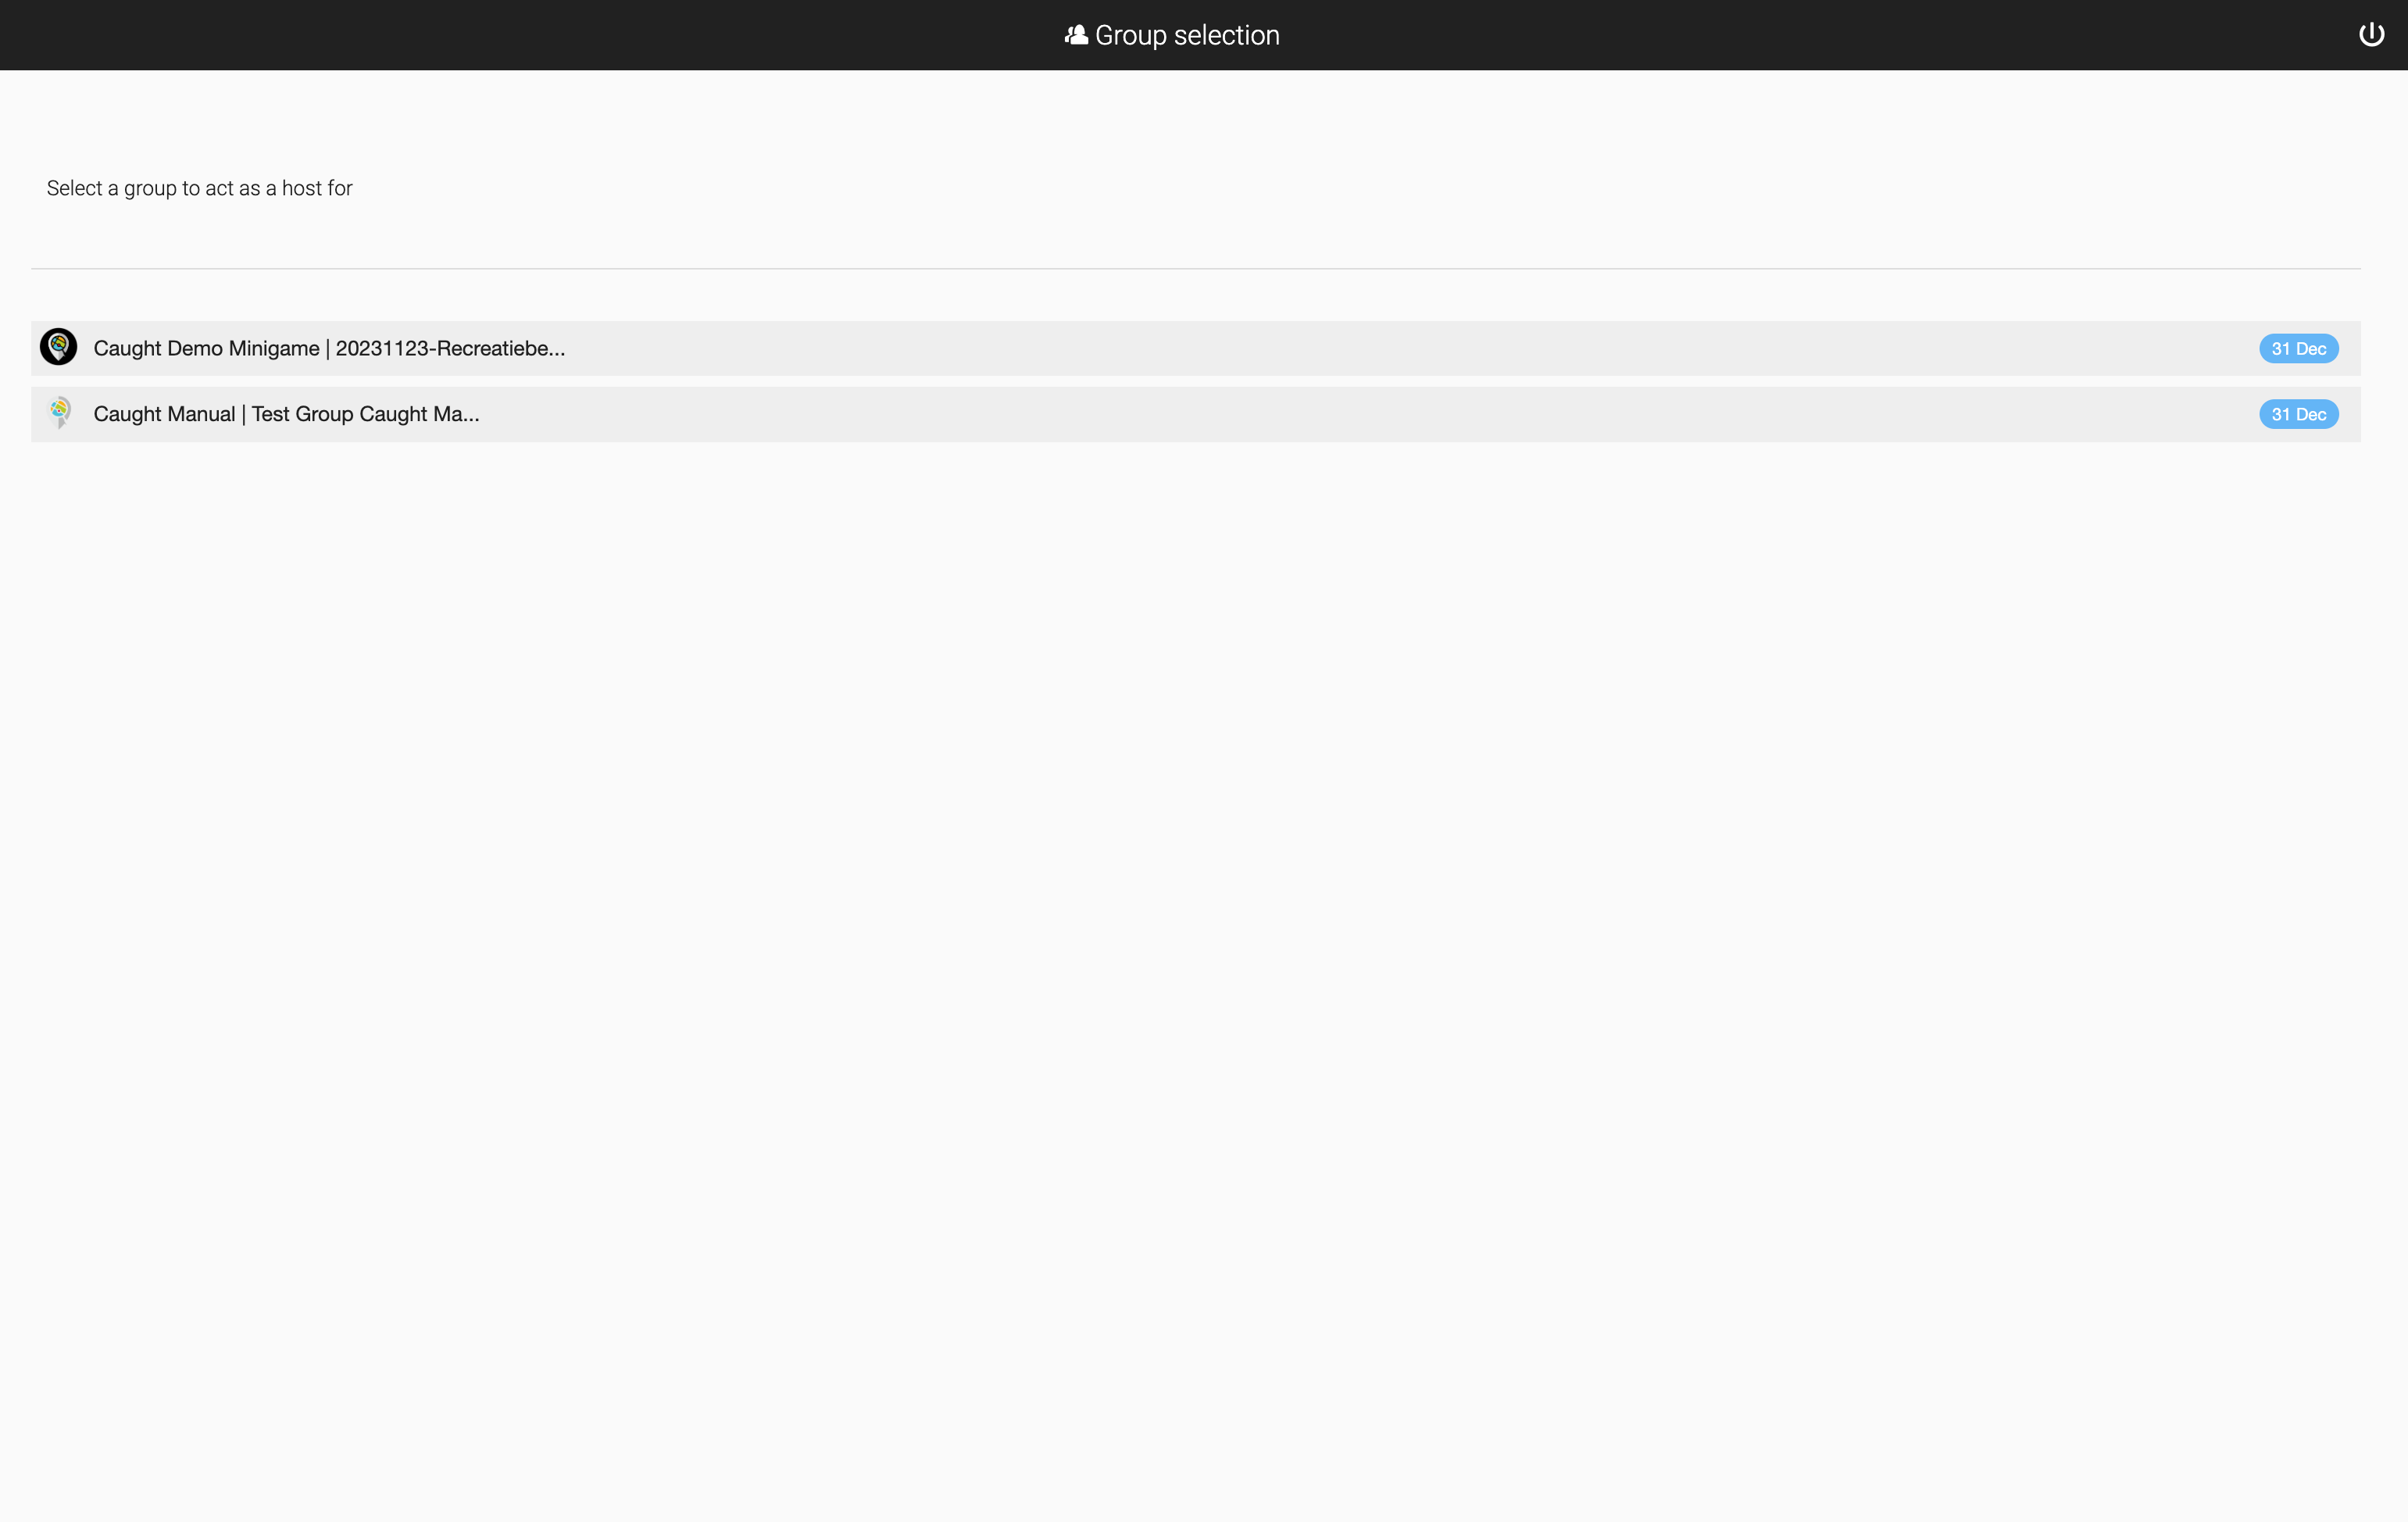Click the power/logout icon in top right
The height and width of the screenshot is (1522, 2408).
point(2371,34)
